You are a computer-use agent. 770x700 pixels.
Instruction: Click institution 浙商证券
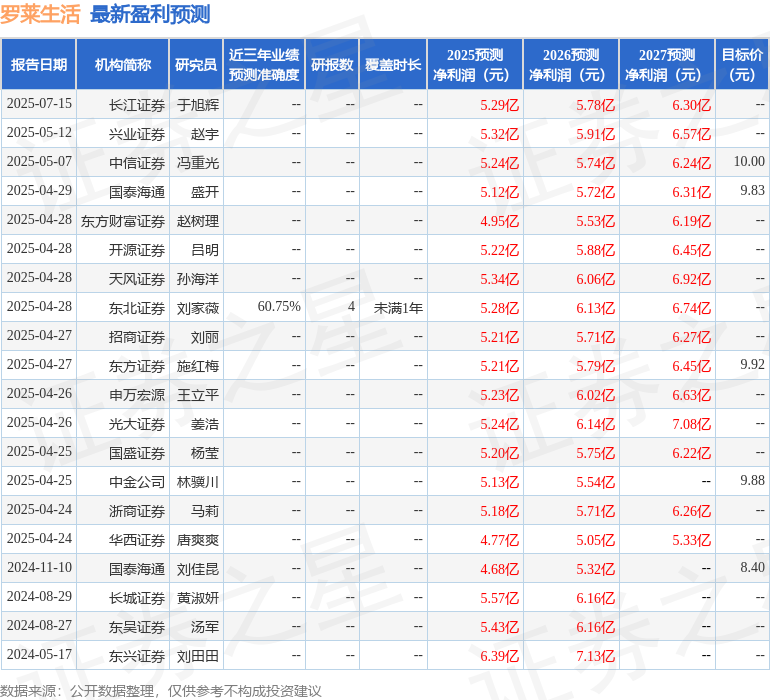(137, 511)
